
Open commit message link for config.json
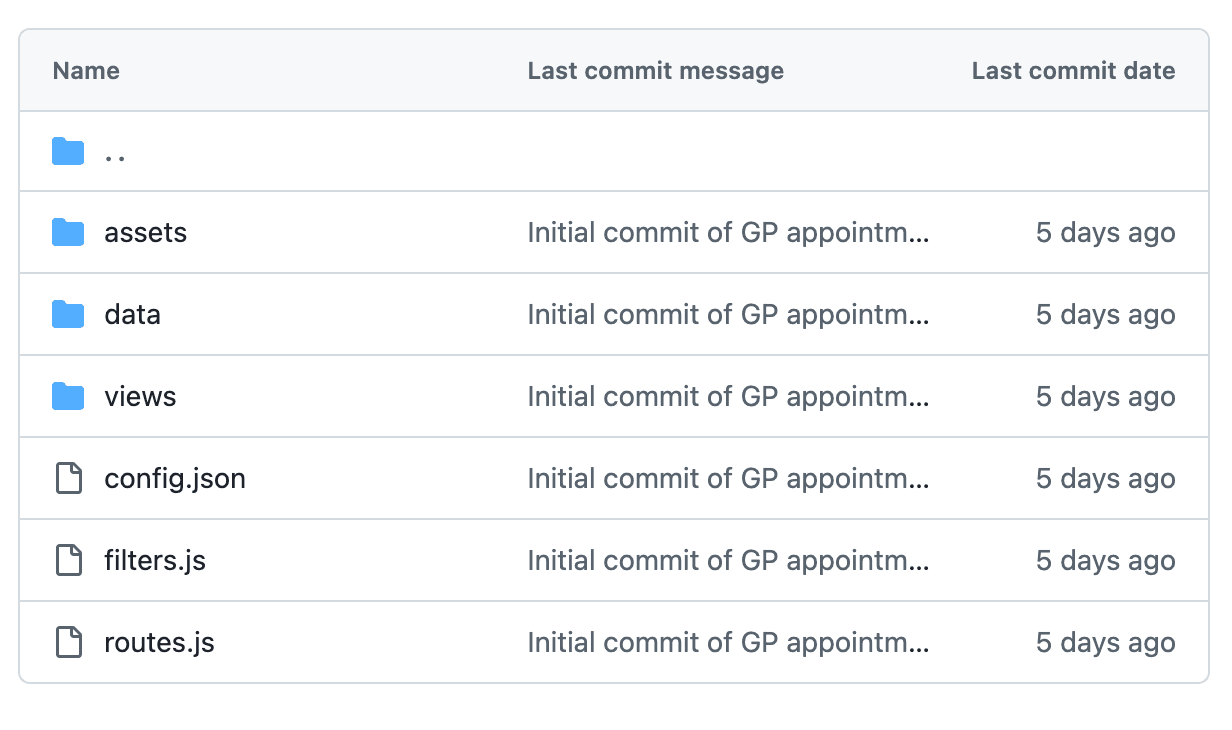pos(728,479)
